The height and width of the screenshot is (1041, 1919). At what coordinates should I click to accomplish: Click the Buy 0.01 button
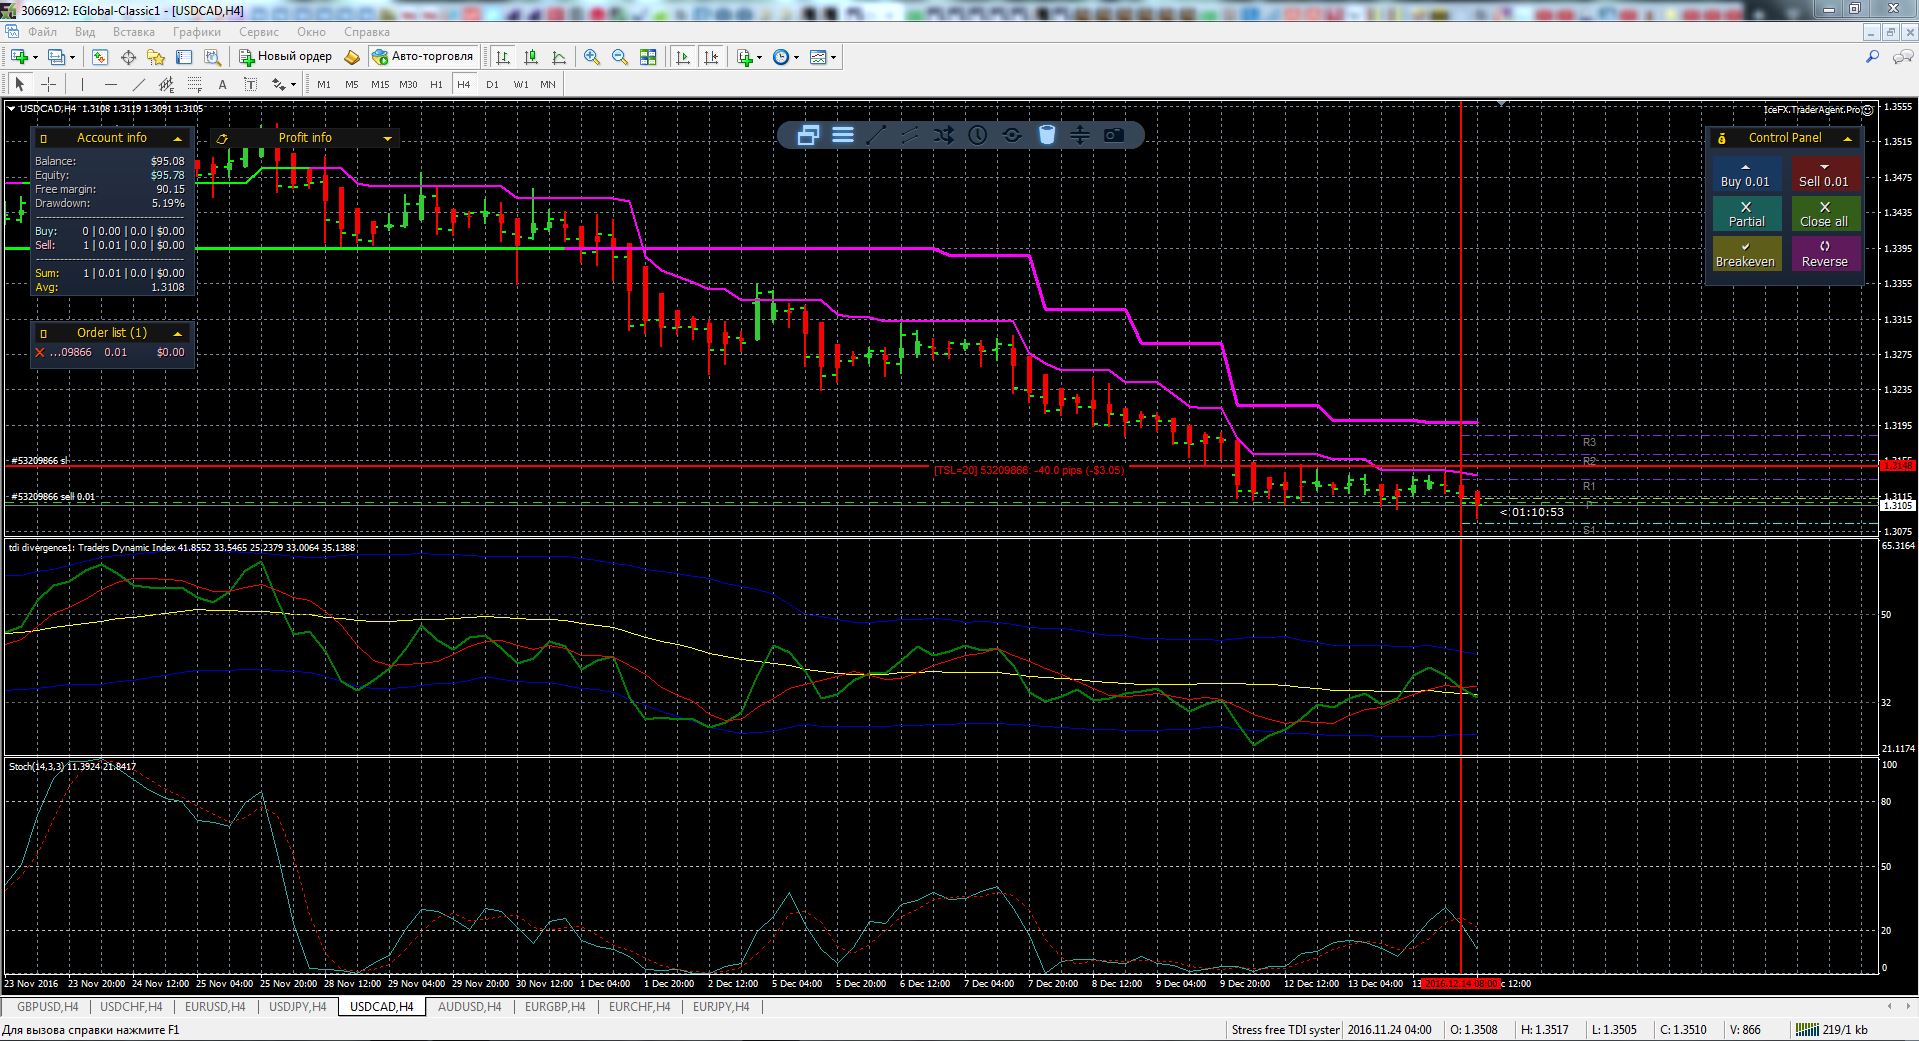1745,174
